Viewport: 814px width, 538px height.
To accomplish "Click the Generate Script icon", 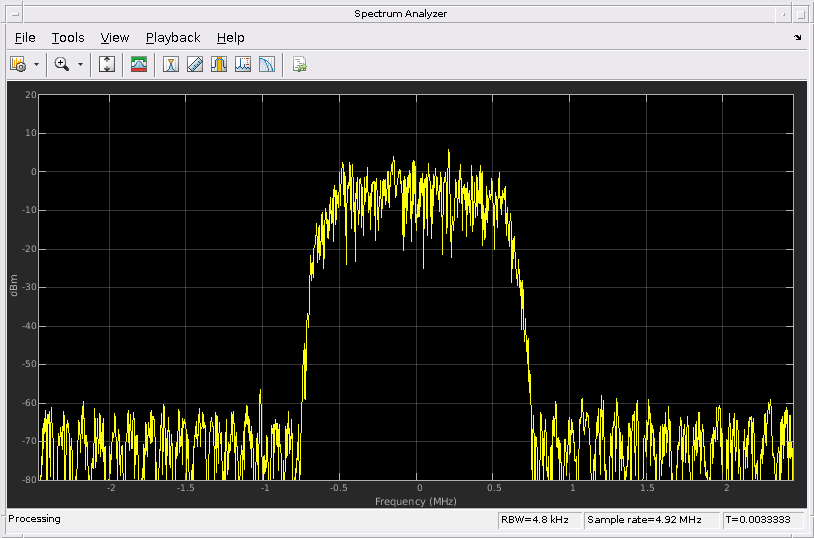I will (x=299, y=64).
